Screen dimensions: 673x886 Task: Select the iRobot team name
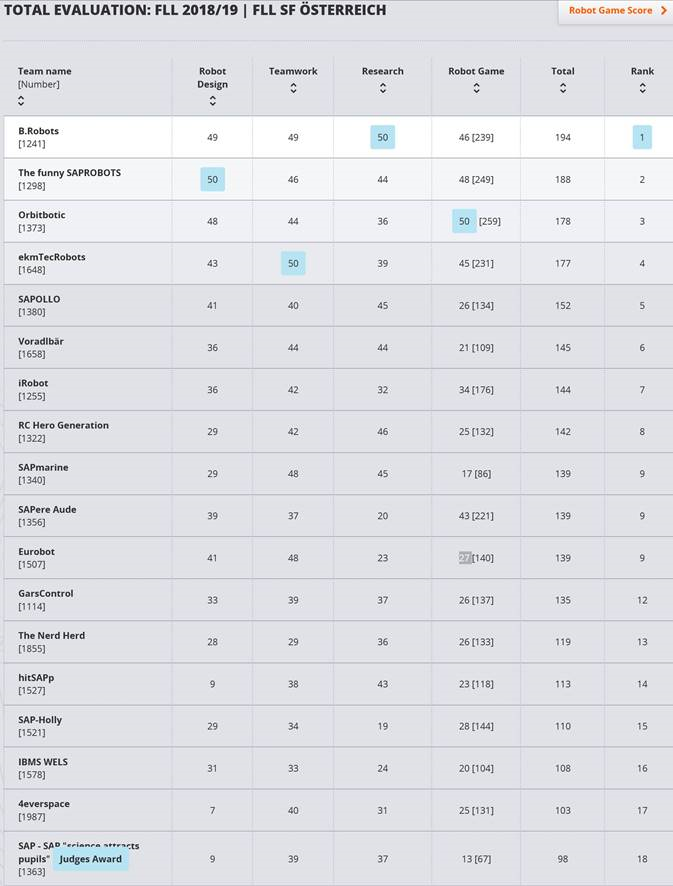point(33,383)
